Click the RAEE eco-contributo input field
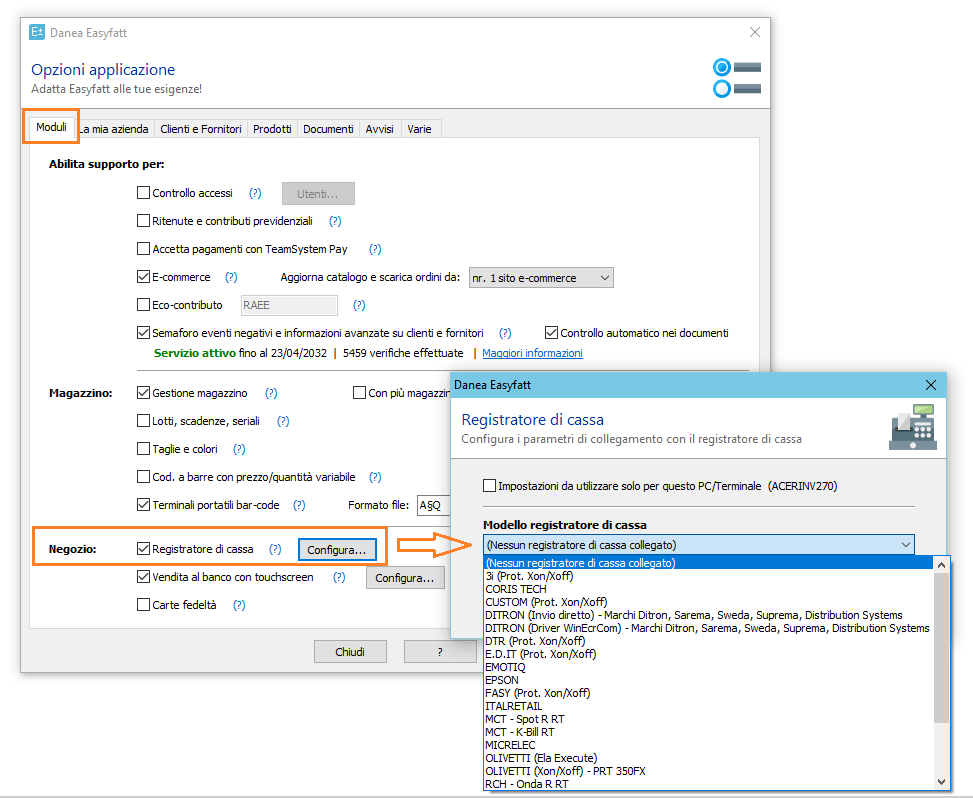Viewport: 973px width, 798px height. [x=289, y=305]
